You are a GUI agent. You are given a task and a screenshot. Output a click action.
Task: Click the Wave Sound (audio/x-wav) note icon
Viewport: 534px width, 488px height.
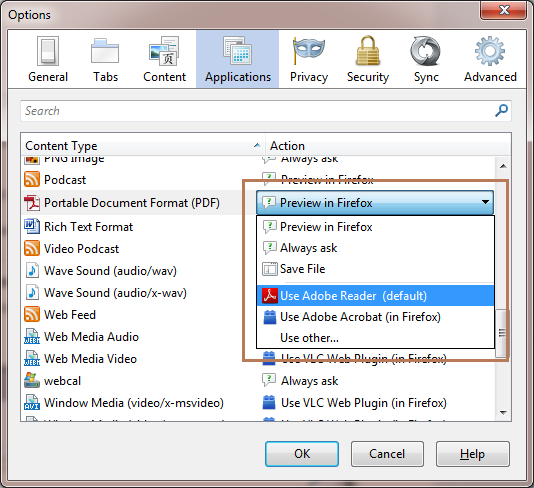click(x=32, y=293)
